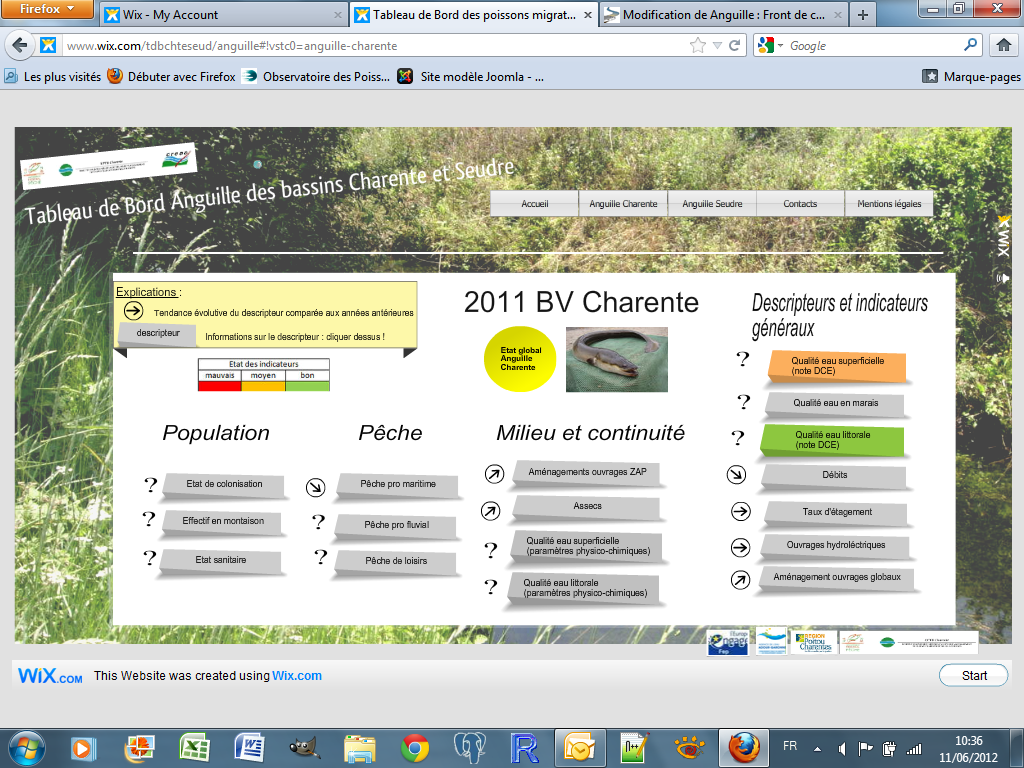Open the Marque-pages bookmarks menu
This screenshot has width=1024, height=768.
pyautogui.click(x=972, y=76)
